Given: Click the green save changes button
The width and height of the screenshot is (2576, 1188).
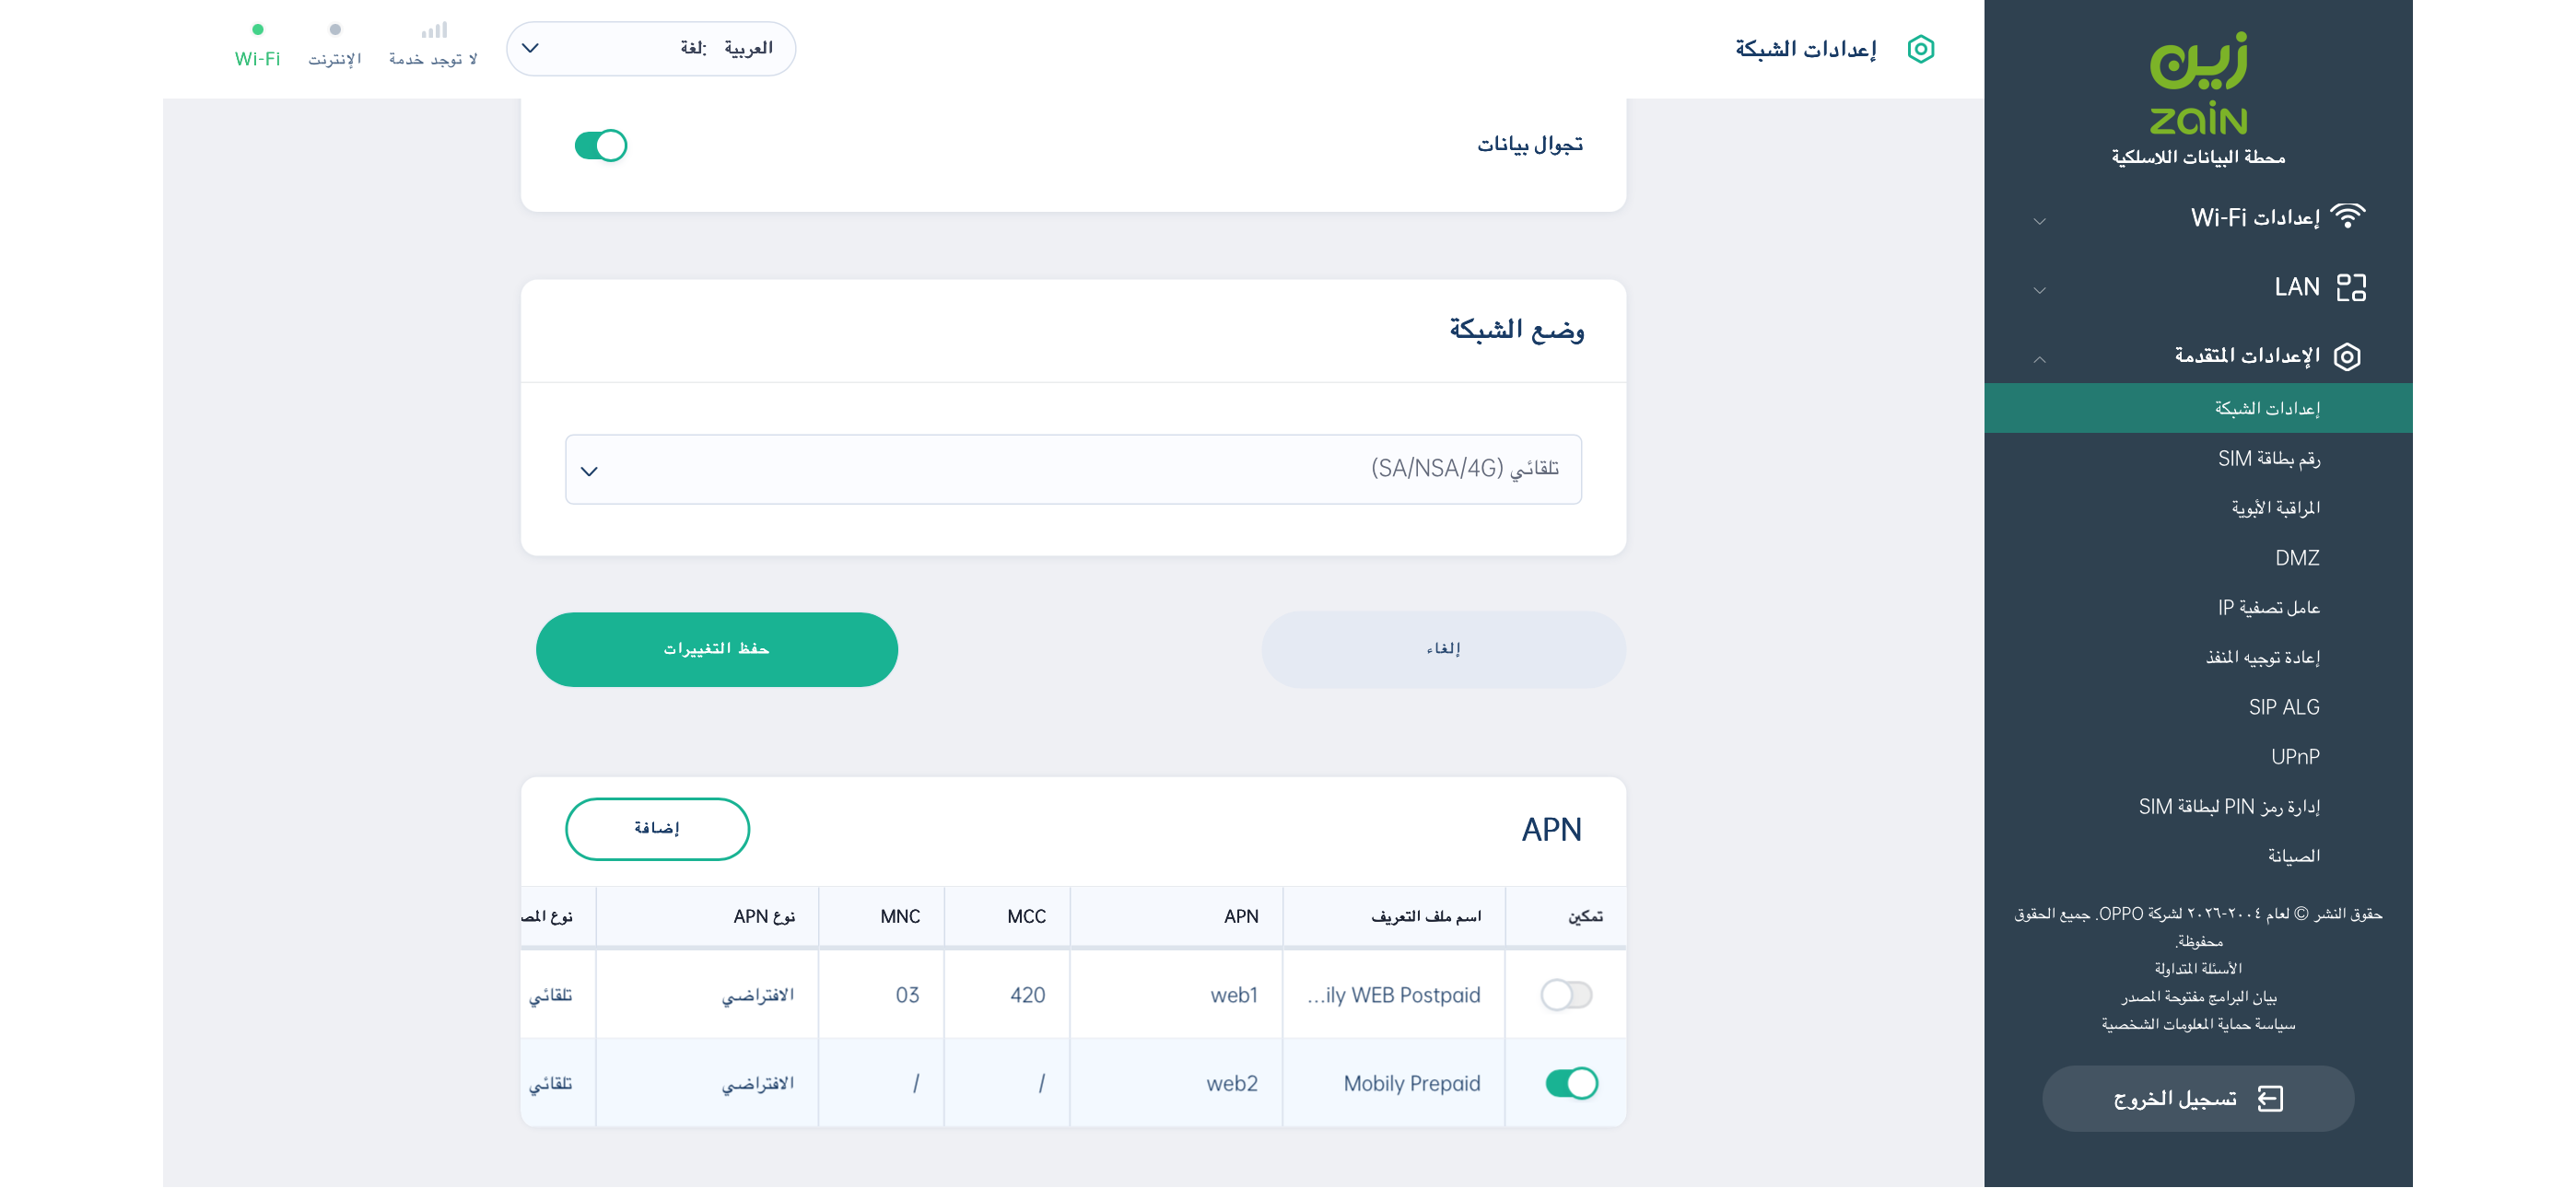Looking at the screenshot, I should point(716,650).
